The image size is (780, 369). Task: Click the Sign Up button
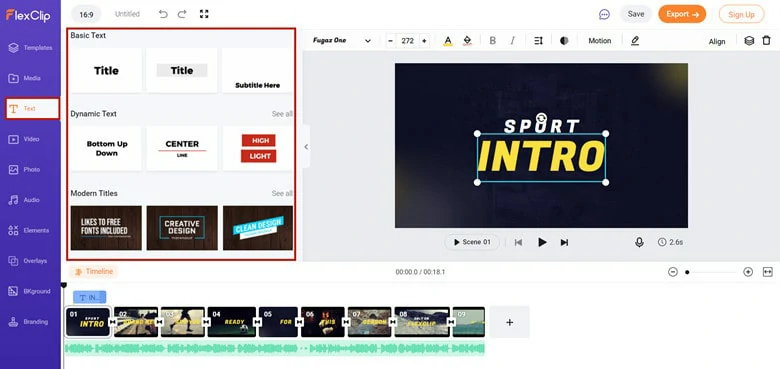point(741,14)
